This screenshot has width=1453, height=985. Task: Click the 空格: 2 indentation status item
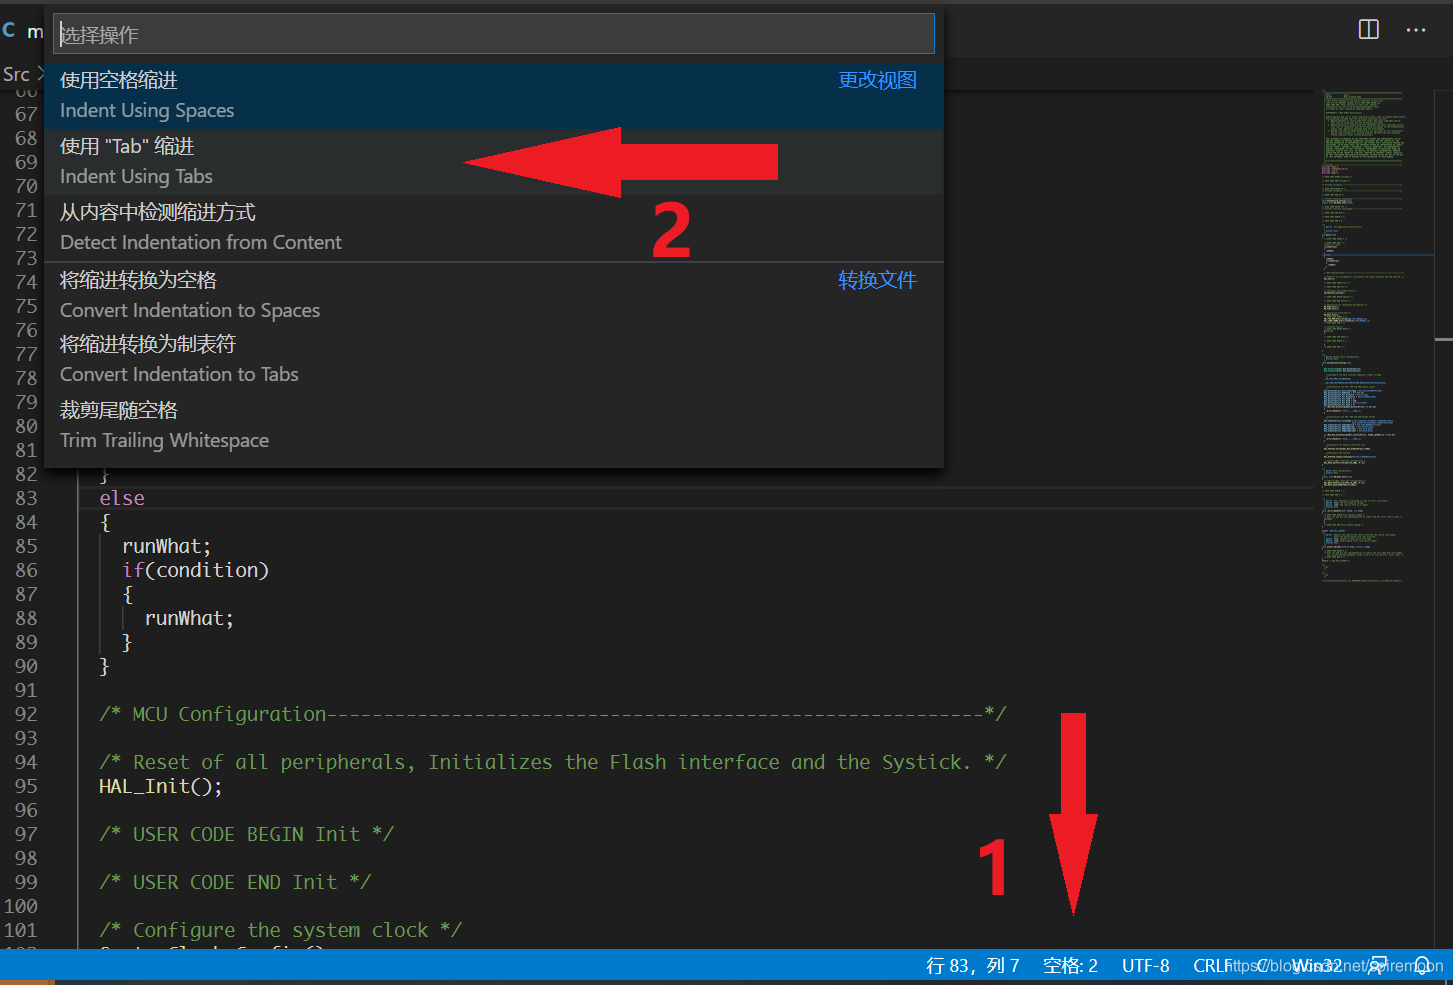click(1070, 965)
